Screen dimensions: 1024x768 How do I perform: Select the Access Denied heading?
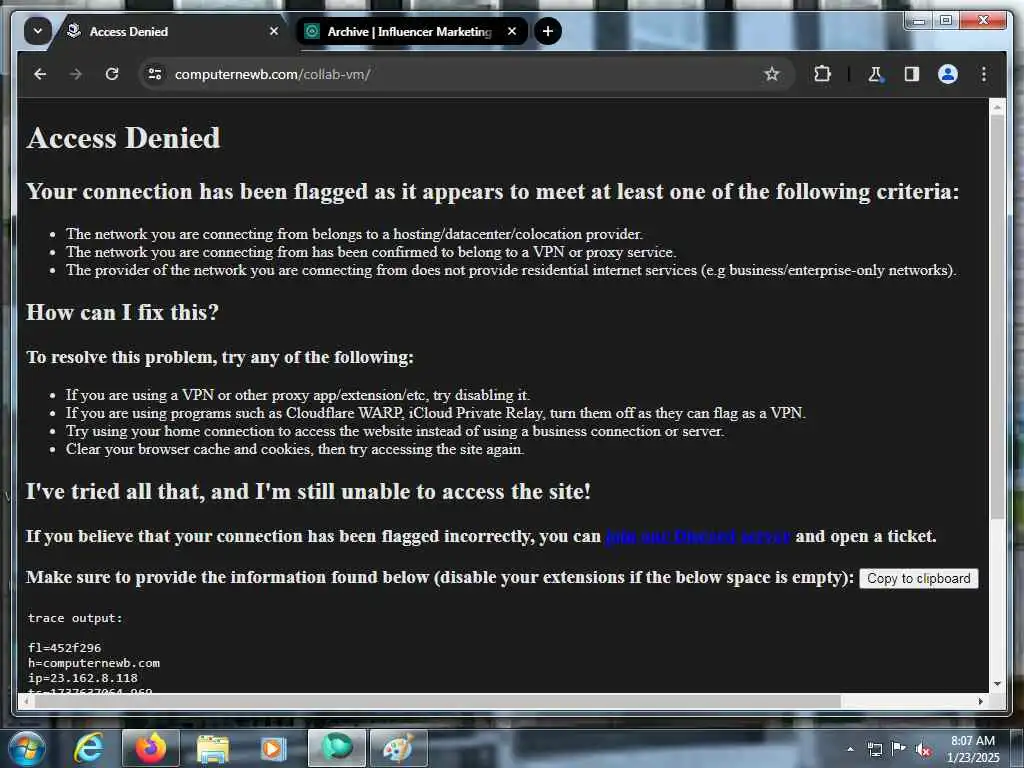(x=123, y=138)
